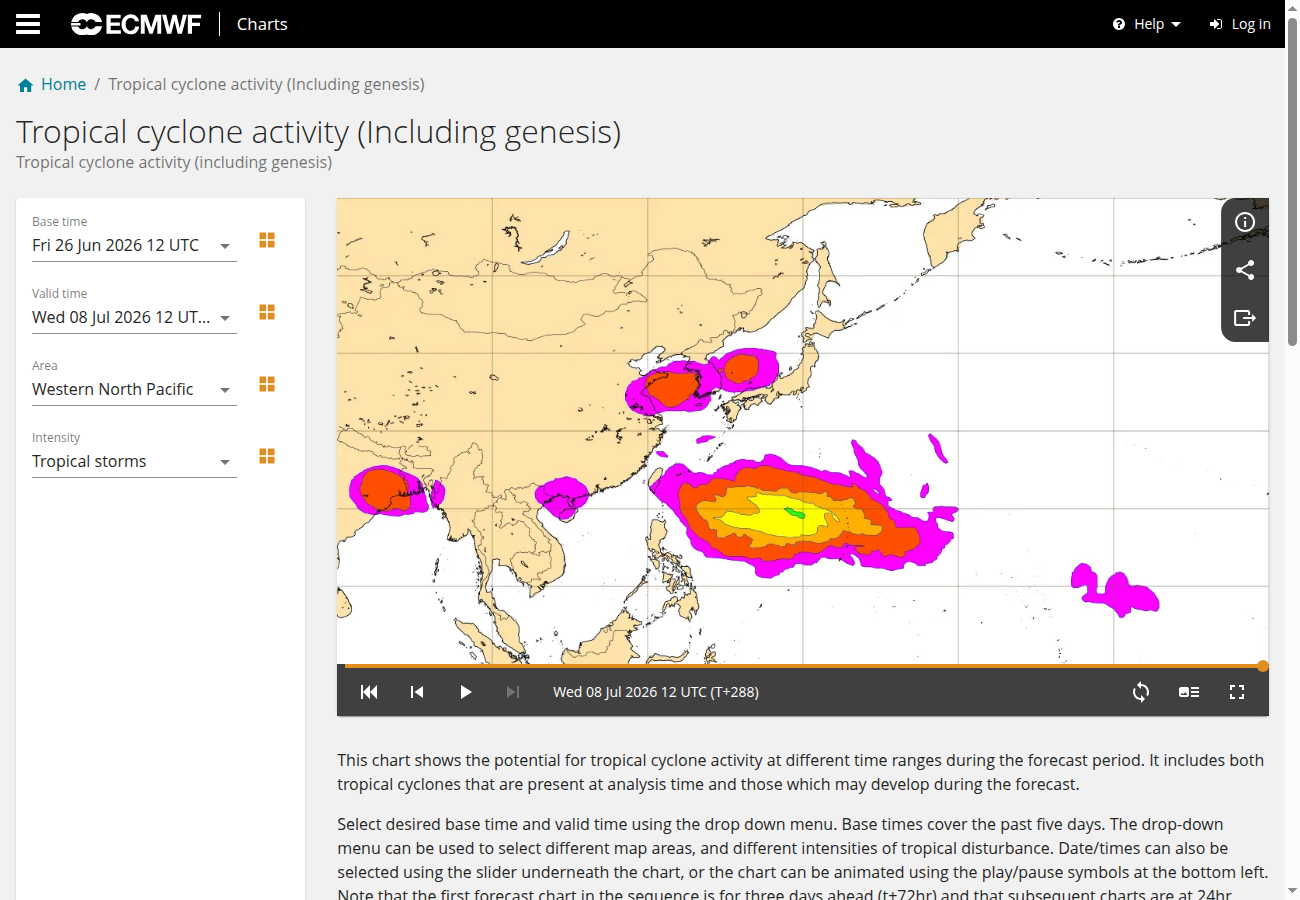Jump to first forecast step

369,692
